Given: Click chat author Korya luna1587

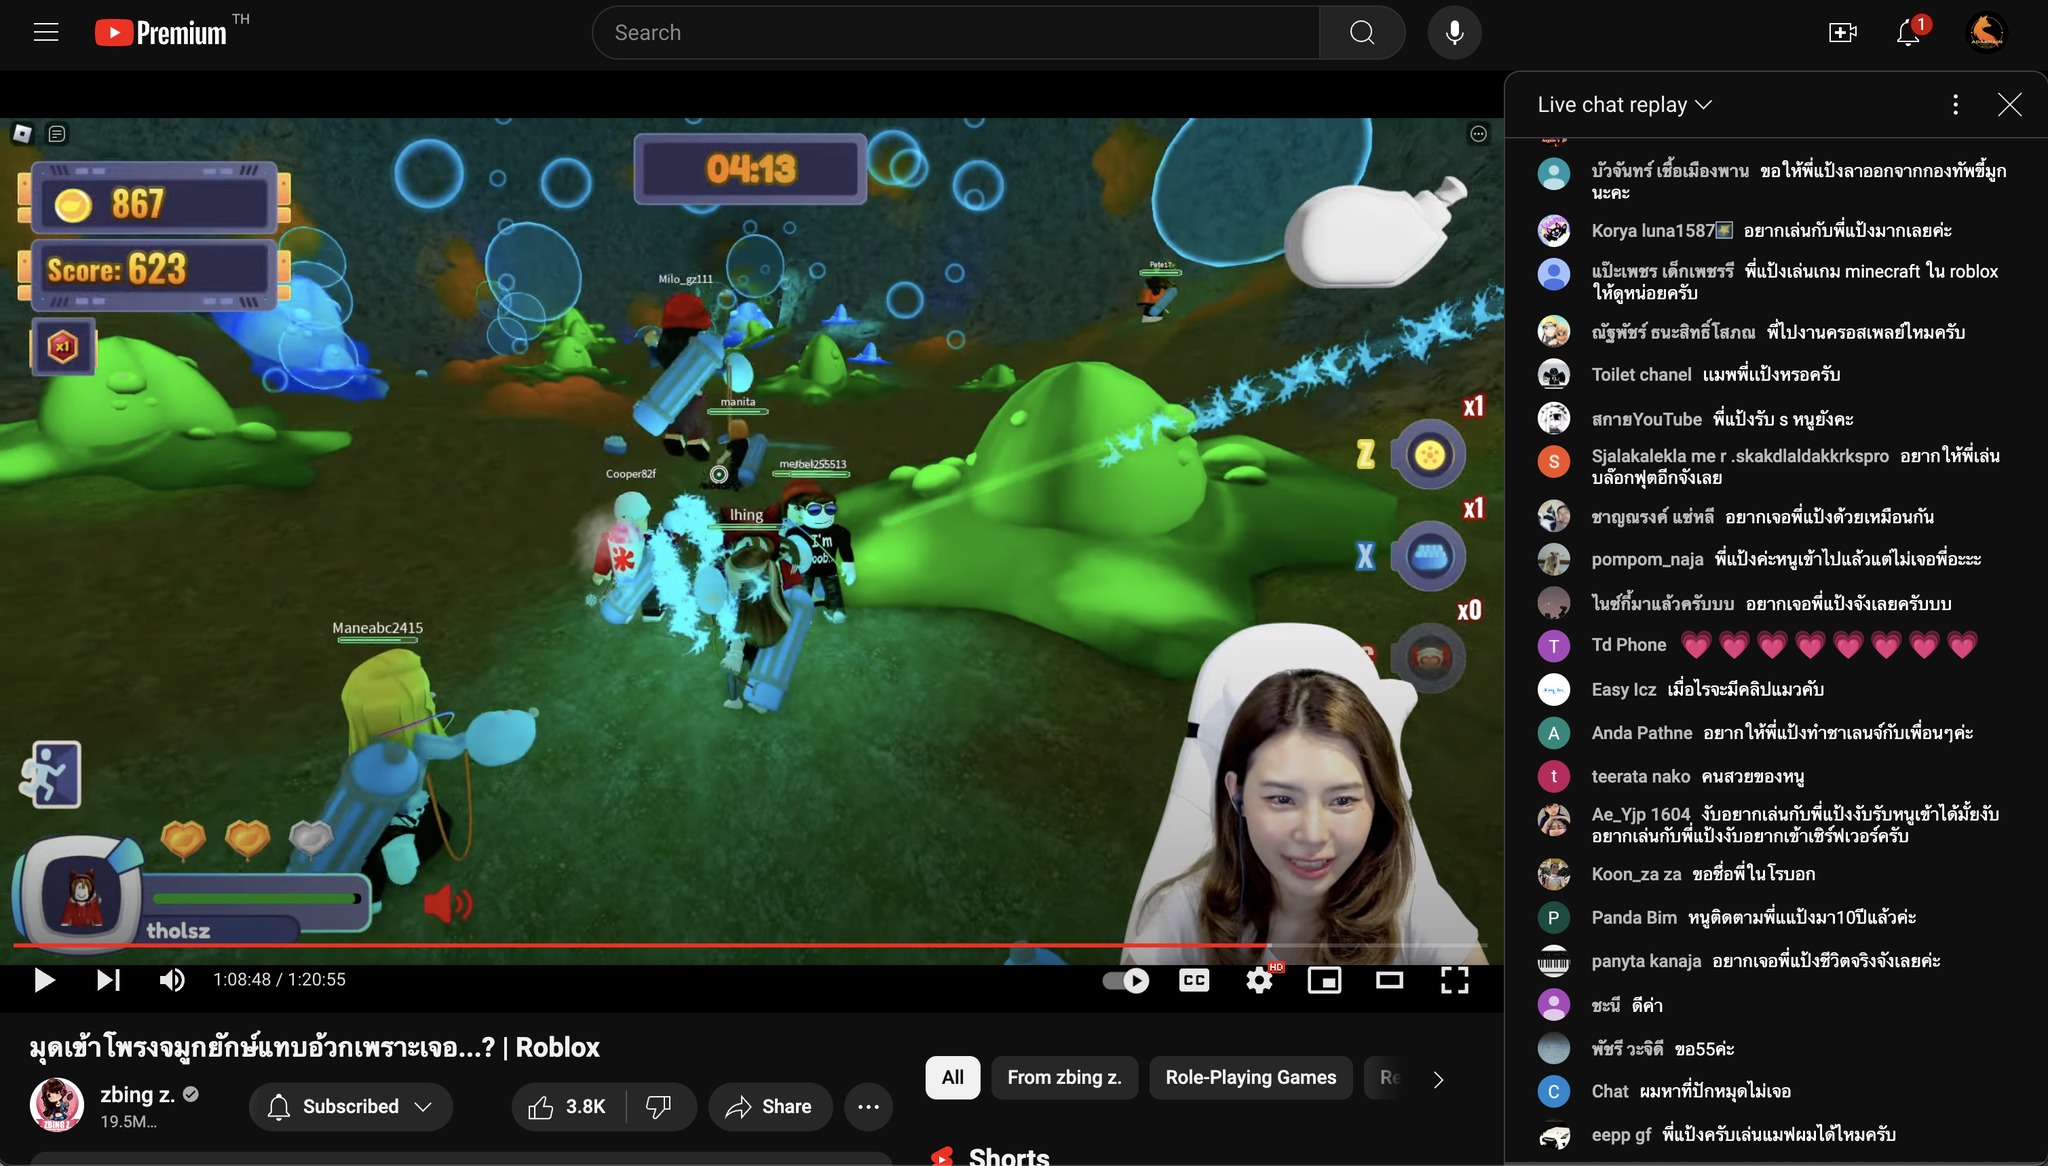Looking at the screenshot, I should pyautogui.click(x=1653, y=230).
